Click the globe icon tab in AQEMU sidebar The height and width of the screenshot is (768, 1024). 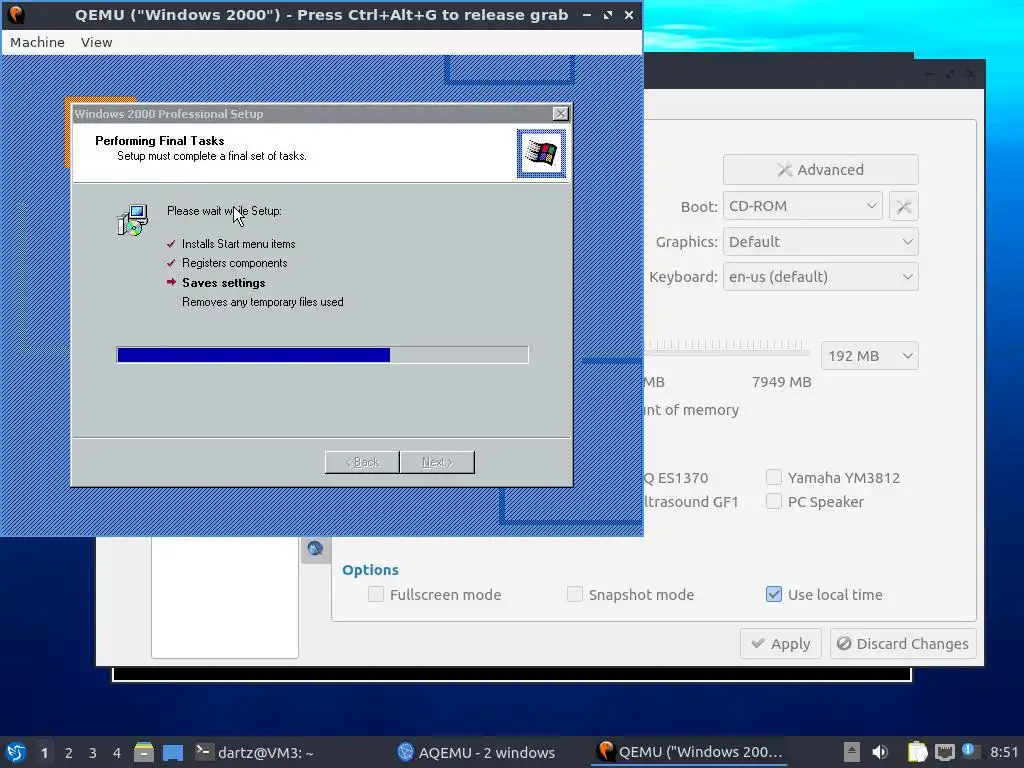coord(315,549)
